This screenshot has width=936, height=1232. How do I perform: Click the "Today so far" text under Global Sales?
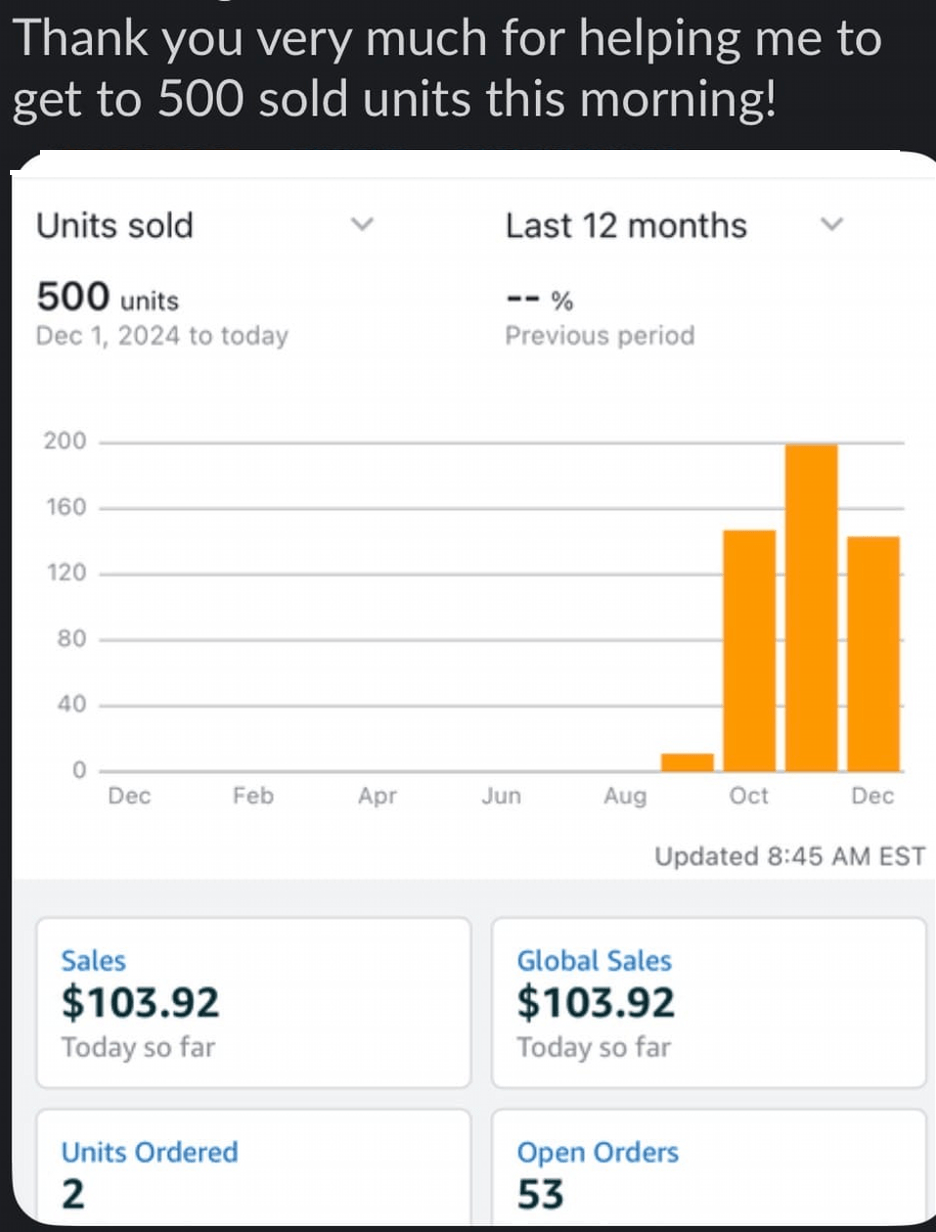coord(594,1048)
